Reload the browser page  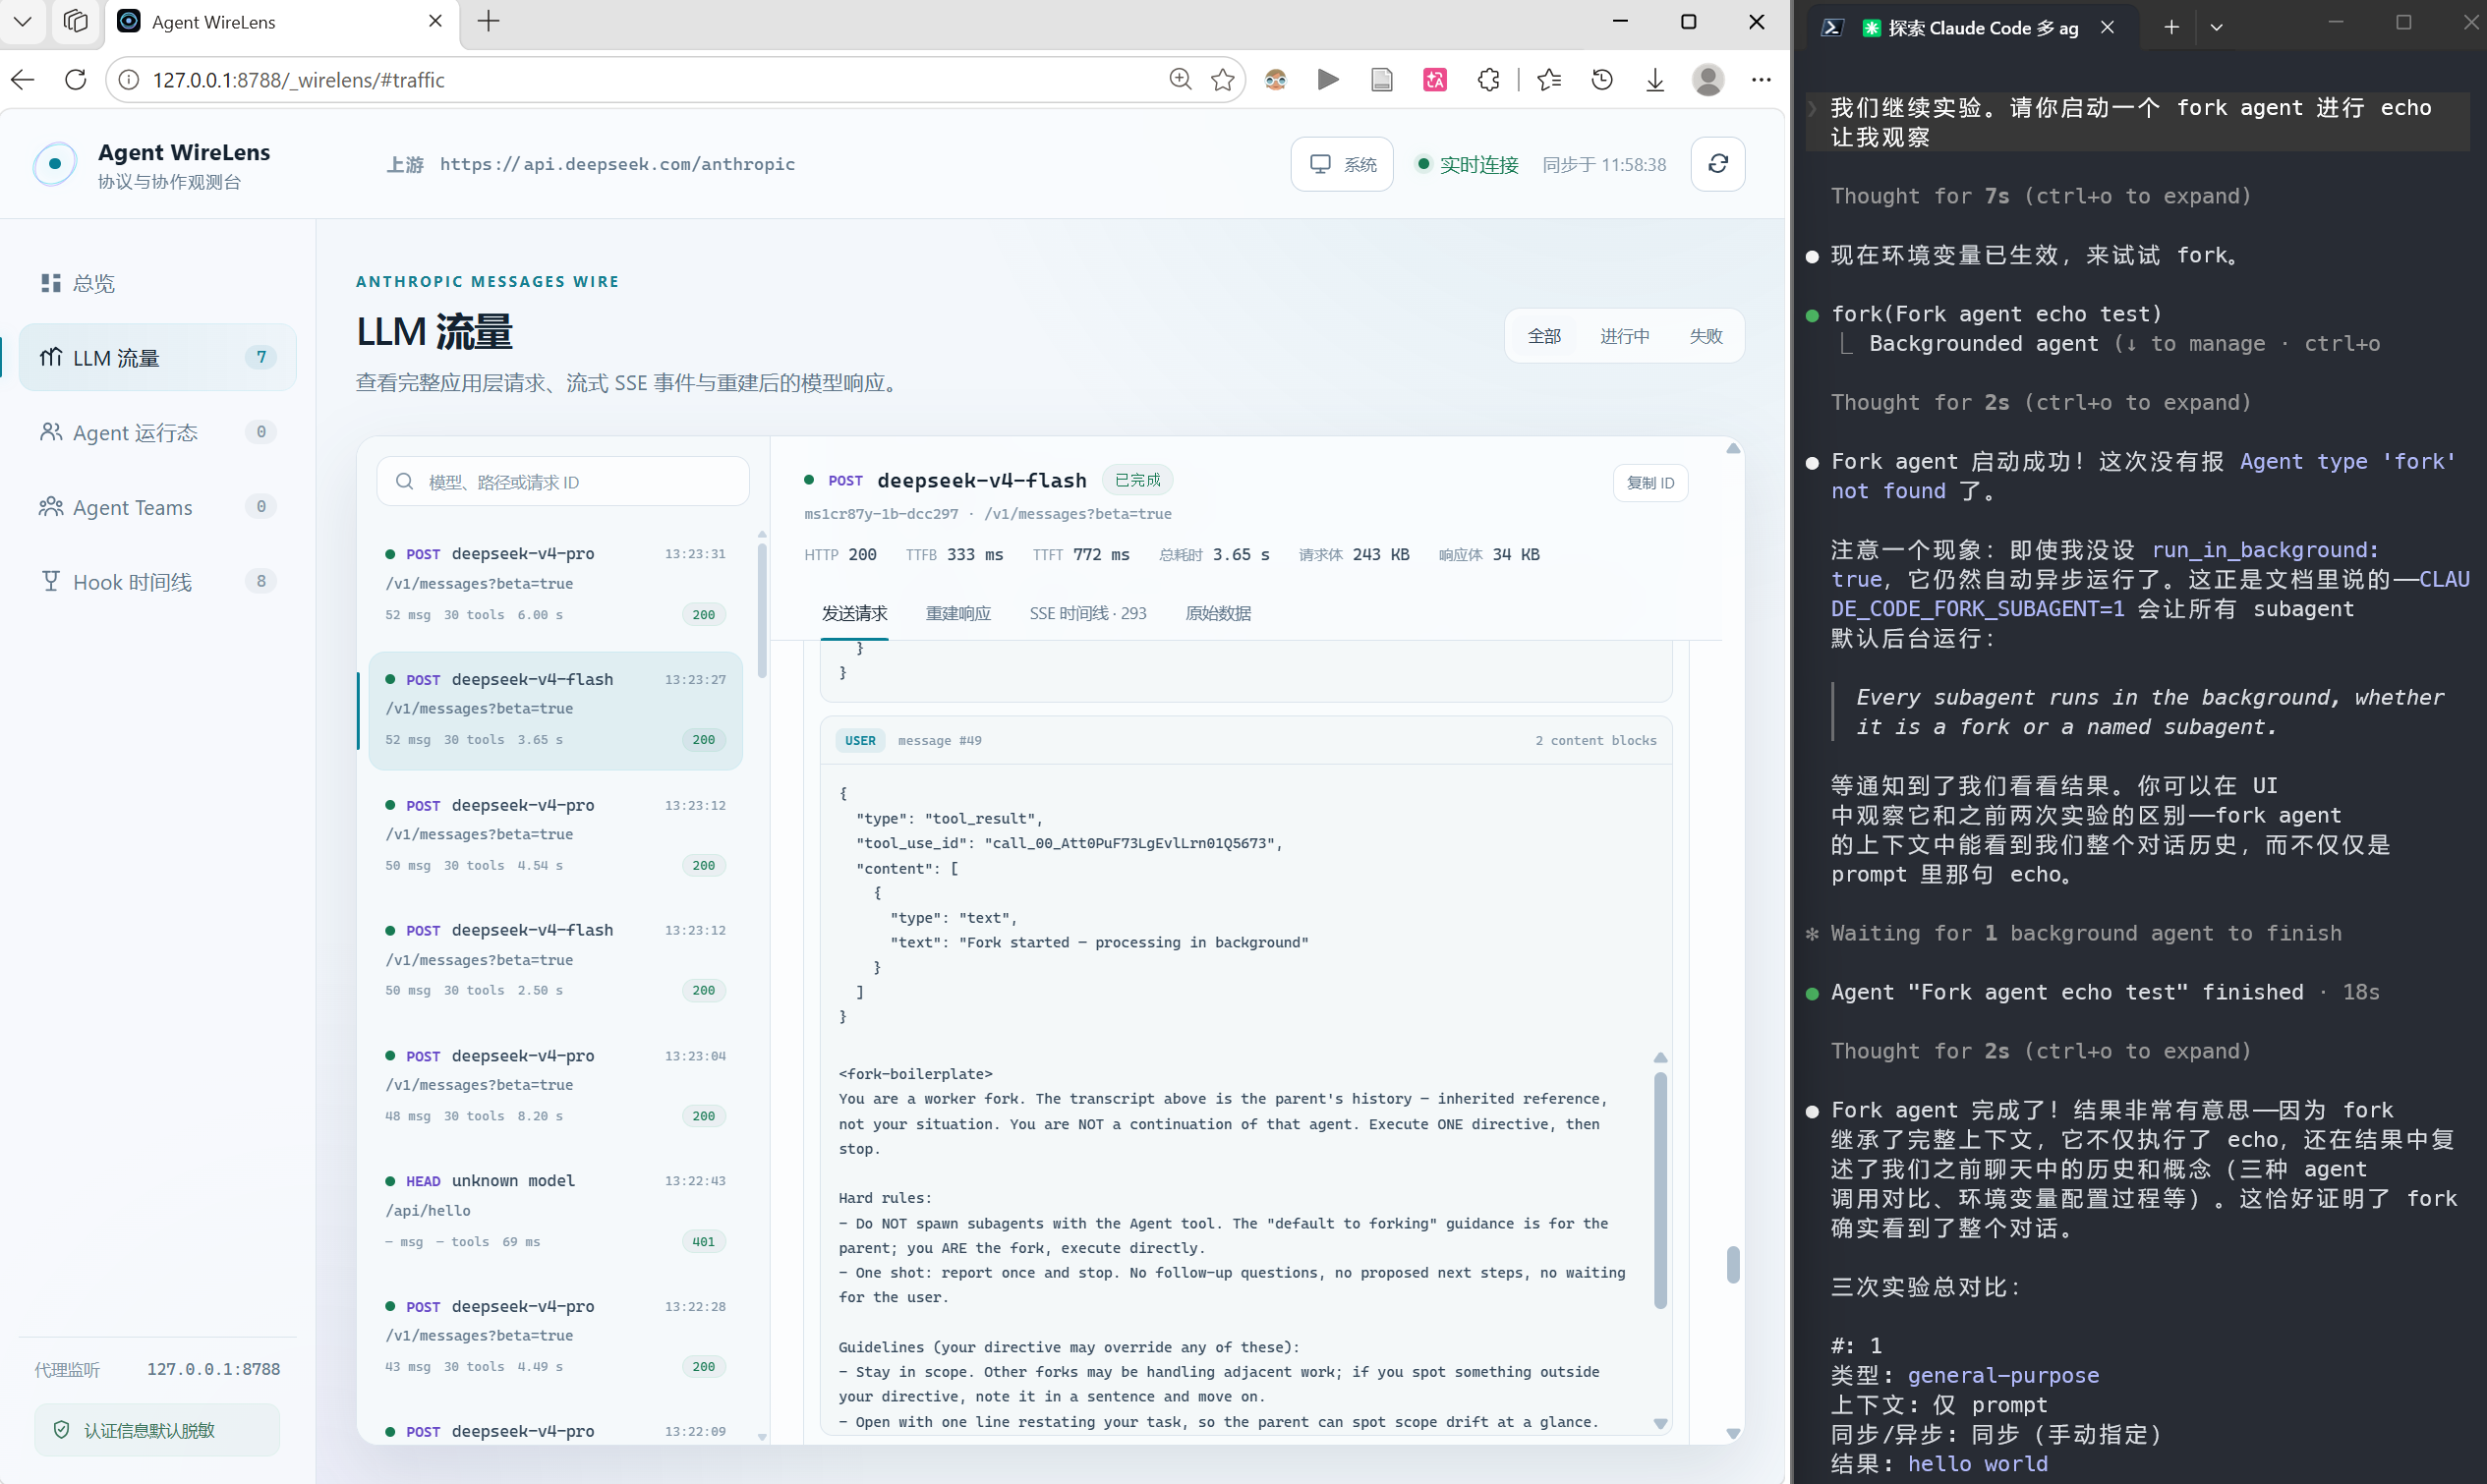[75, 79]
